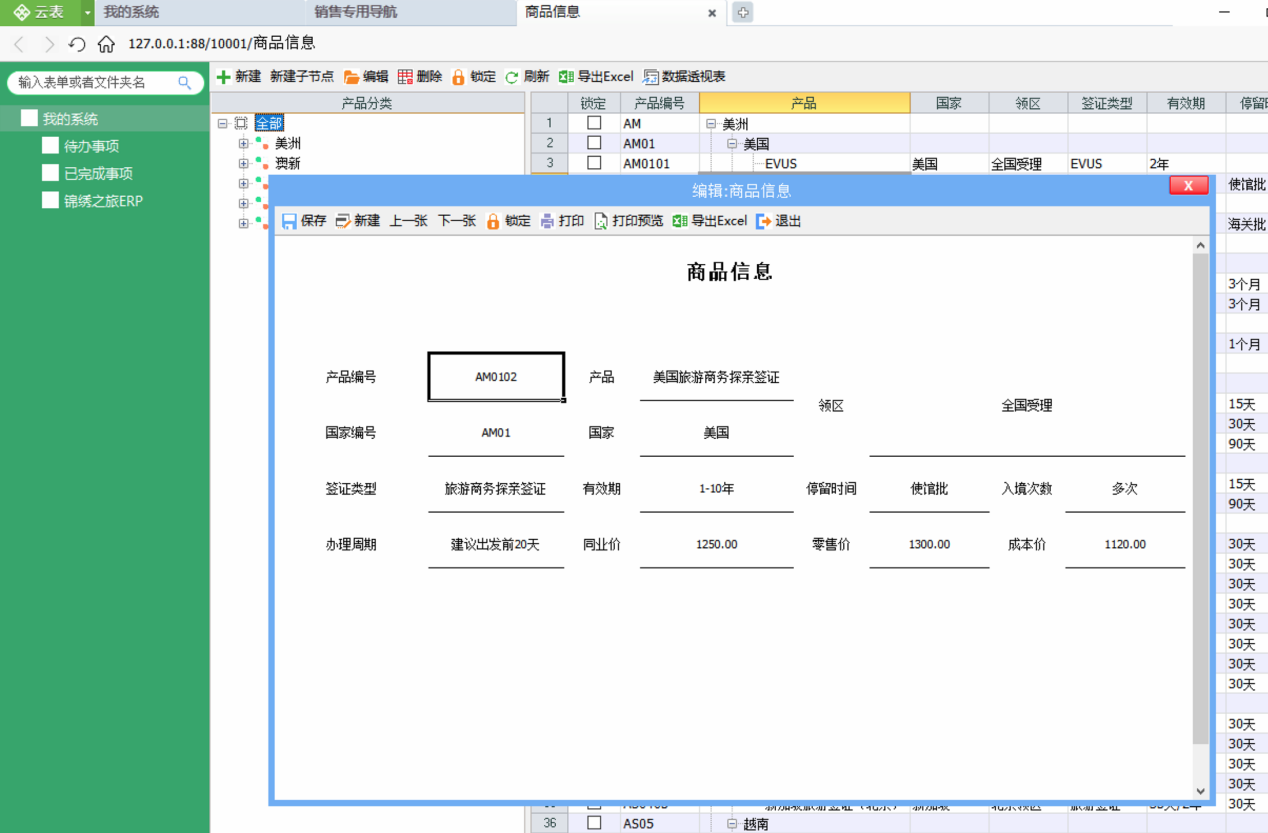The width and height of the screenshot is (1268, 833).
Task: Click the dialog vertical scrollbar thumb
Action: click(1200, 498)
